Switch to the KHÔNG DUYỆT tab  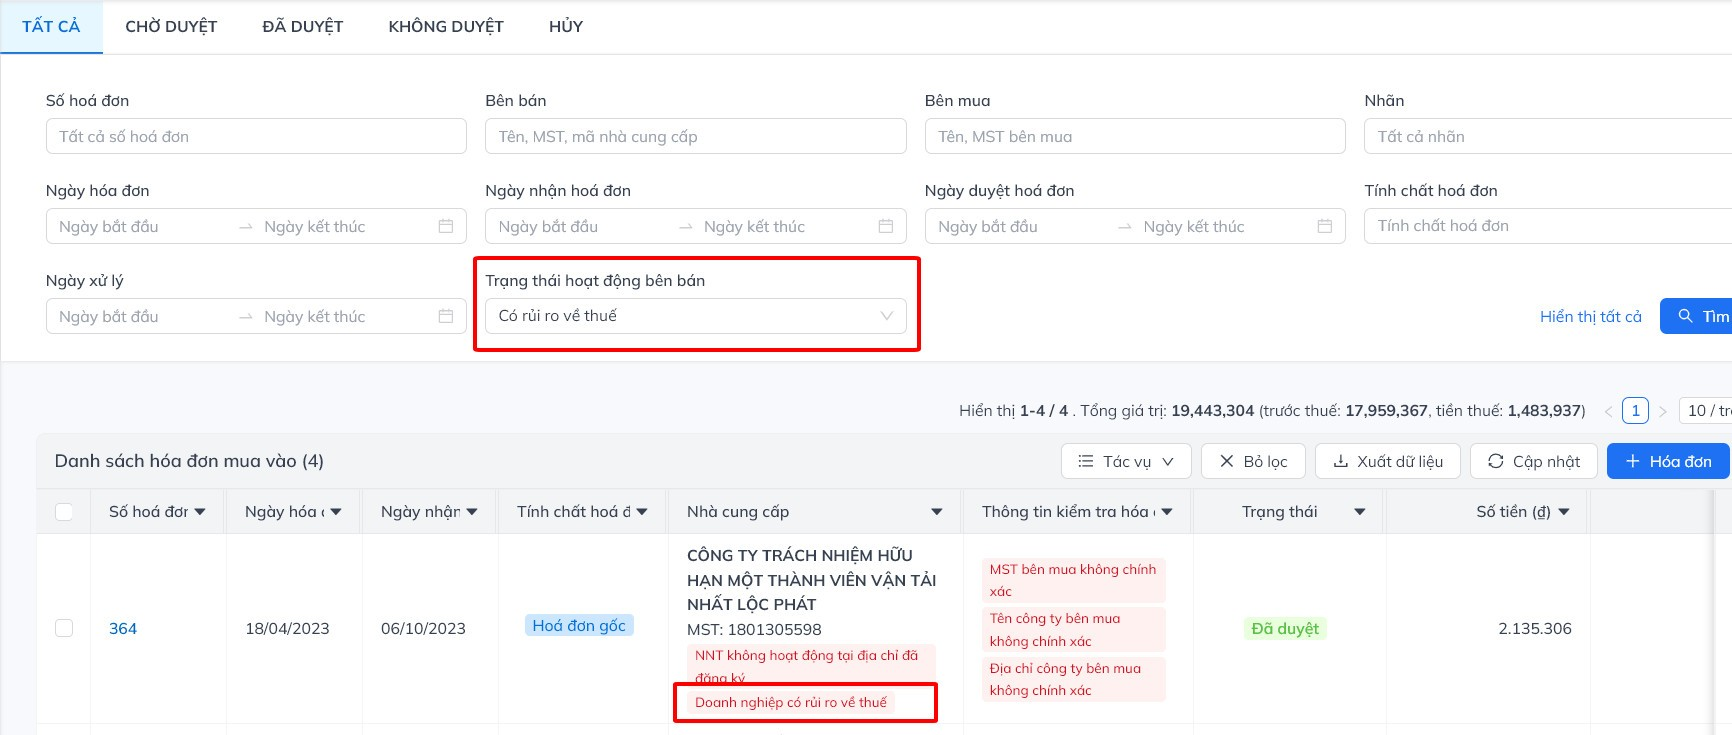click(446, 27)
